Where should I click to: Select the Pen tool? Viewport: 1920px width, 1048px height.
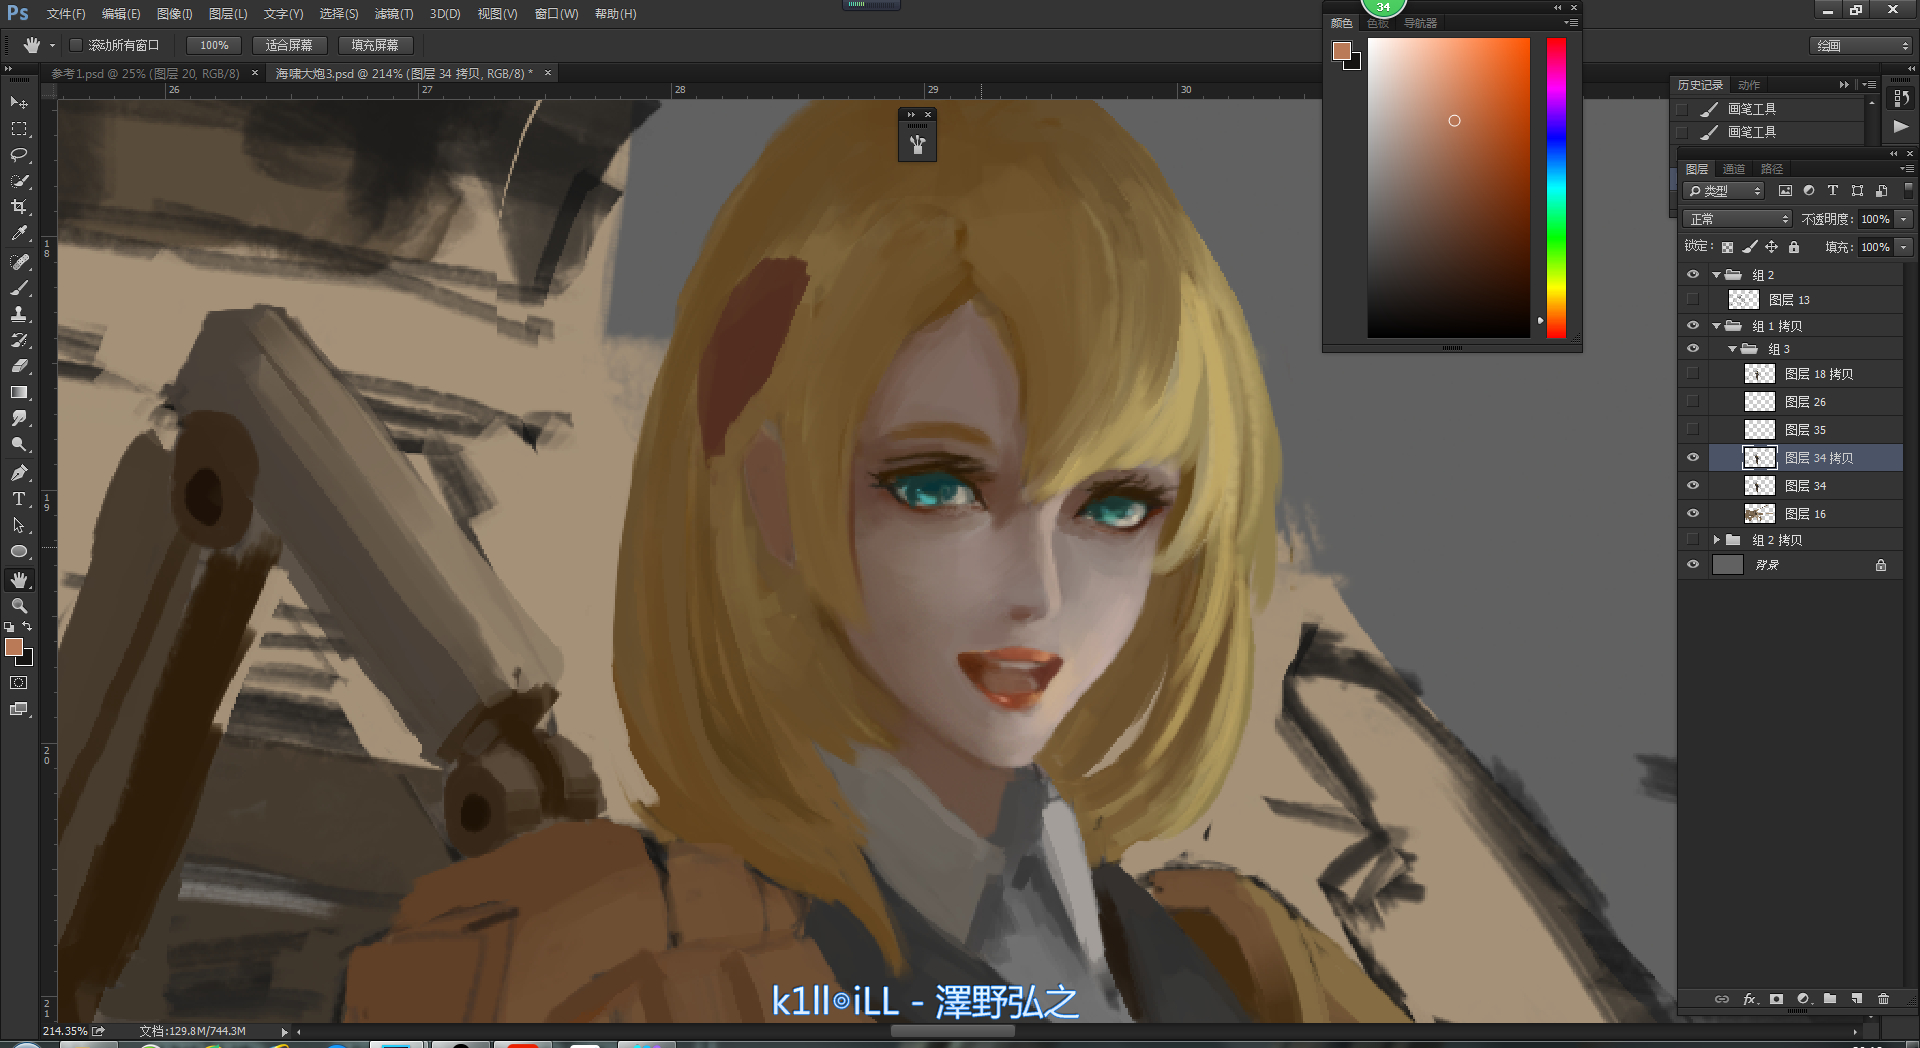click(19, 473)
